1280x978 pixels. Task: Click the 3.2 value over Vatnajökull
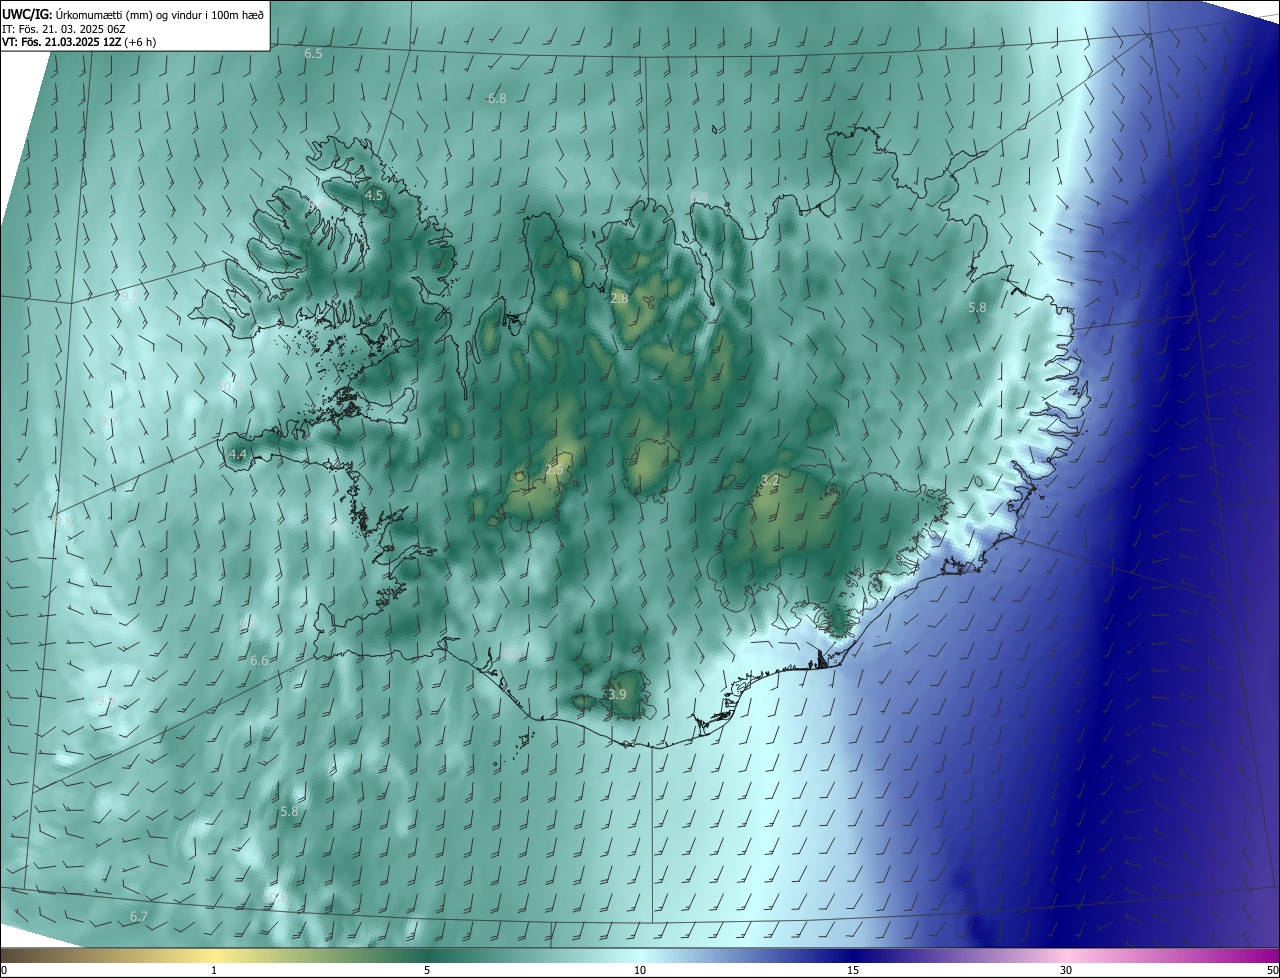770,481
